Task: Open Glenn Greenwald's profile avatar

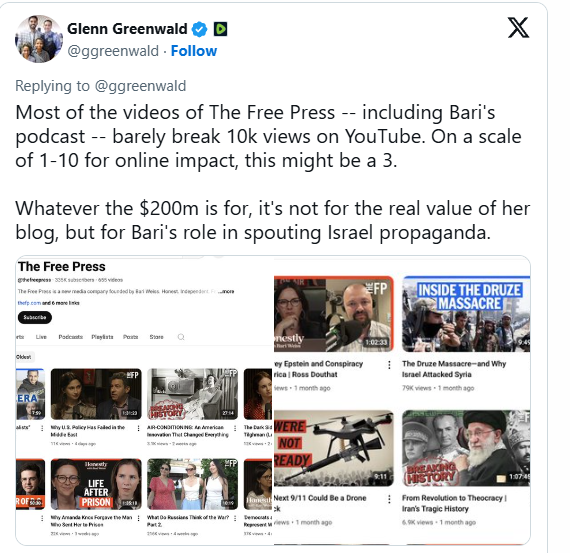Action: coord(39,39)
